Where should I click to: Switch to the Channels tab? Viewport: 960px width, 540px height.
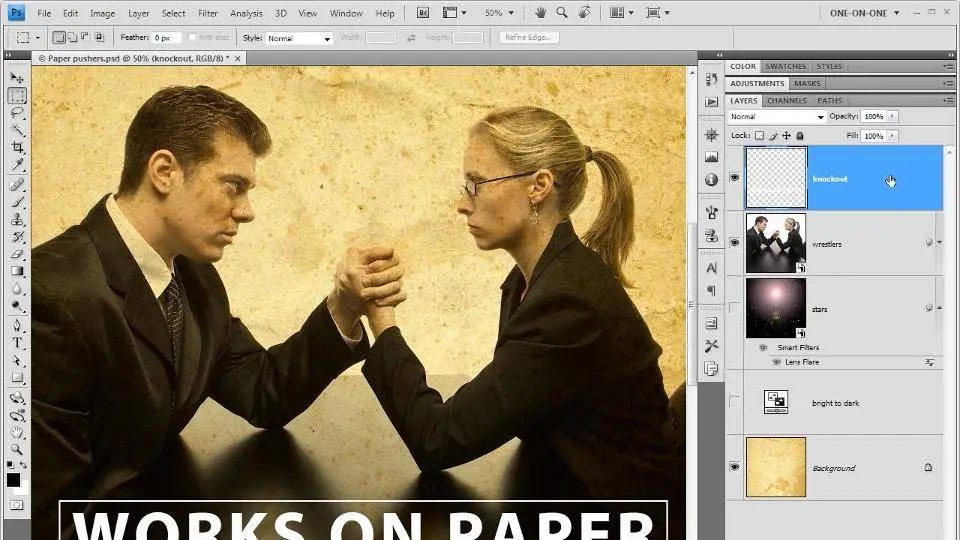(786, 101)
